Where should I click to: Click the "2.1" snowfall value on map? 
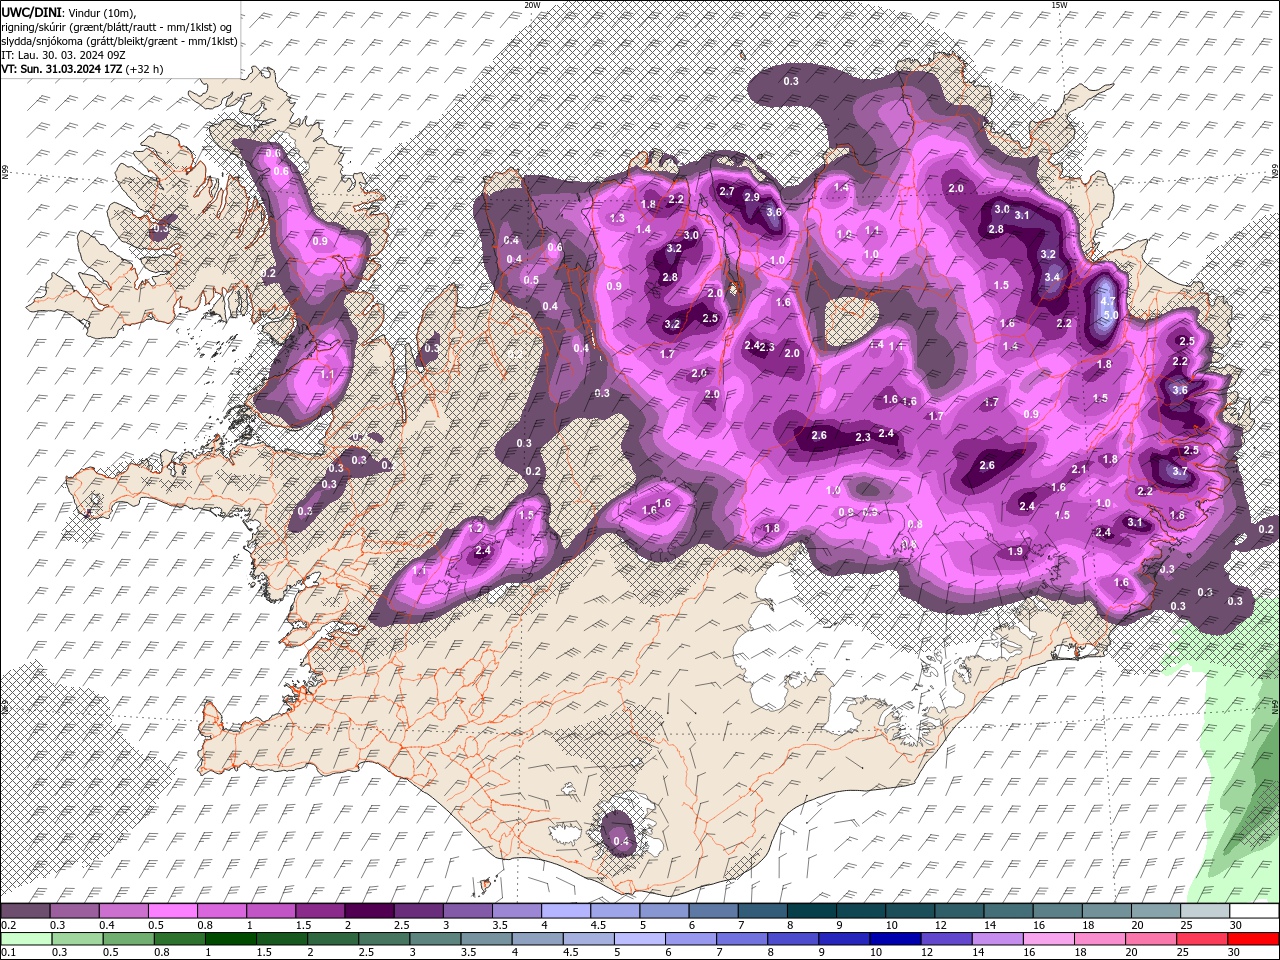(1079, 469)
